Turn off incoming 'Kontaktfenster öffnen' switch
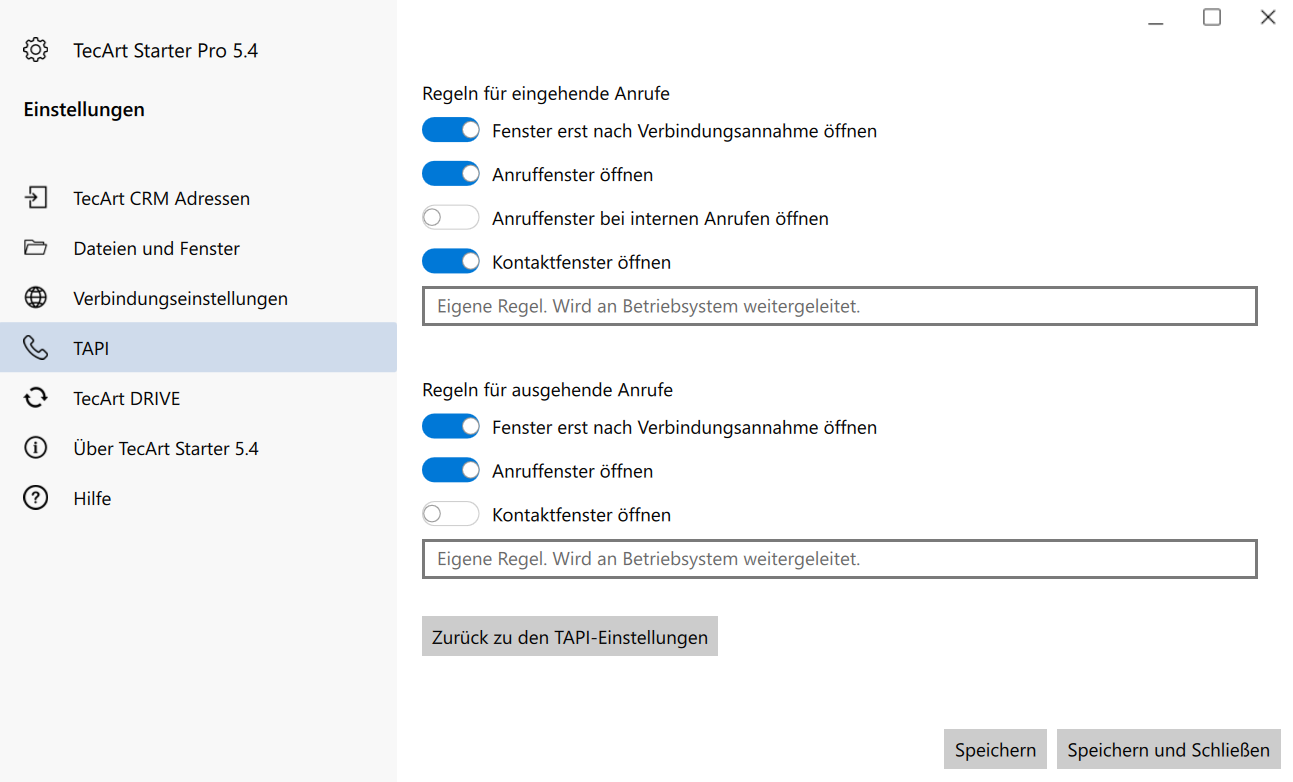Viewport: 1293px width, 782px height. pos(451,262)
